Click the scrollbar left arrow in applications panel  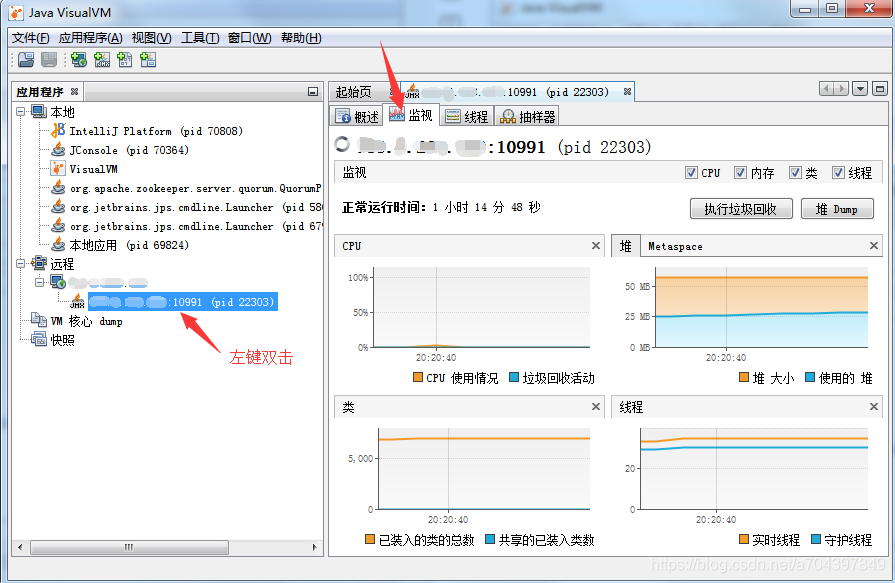(20, 547)
